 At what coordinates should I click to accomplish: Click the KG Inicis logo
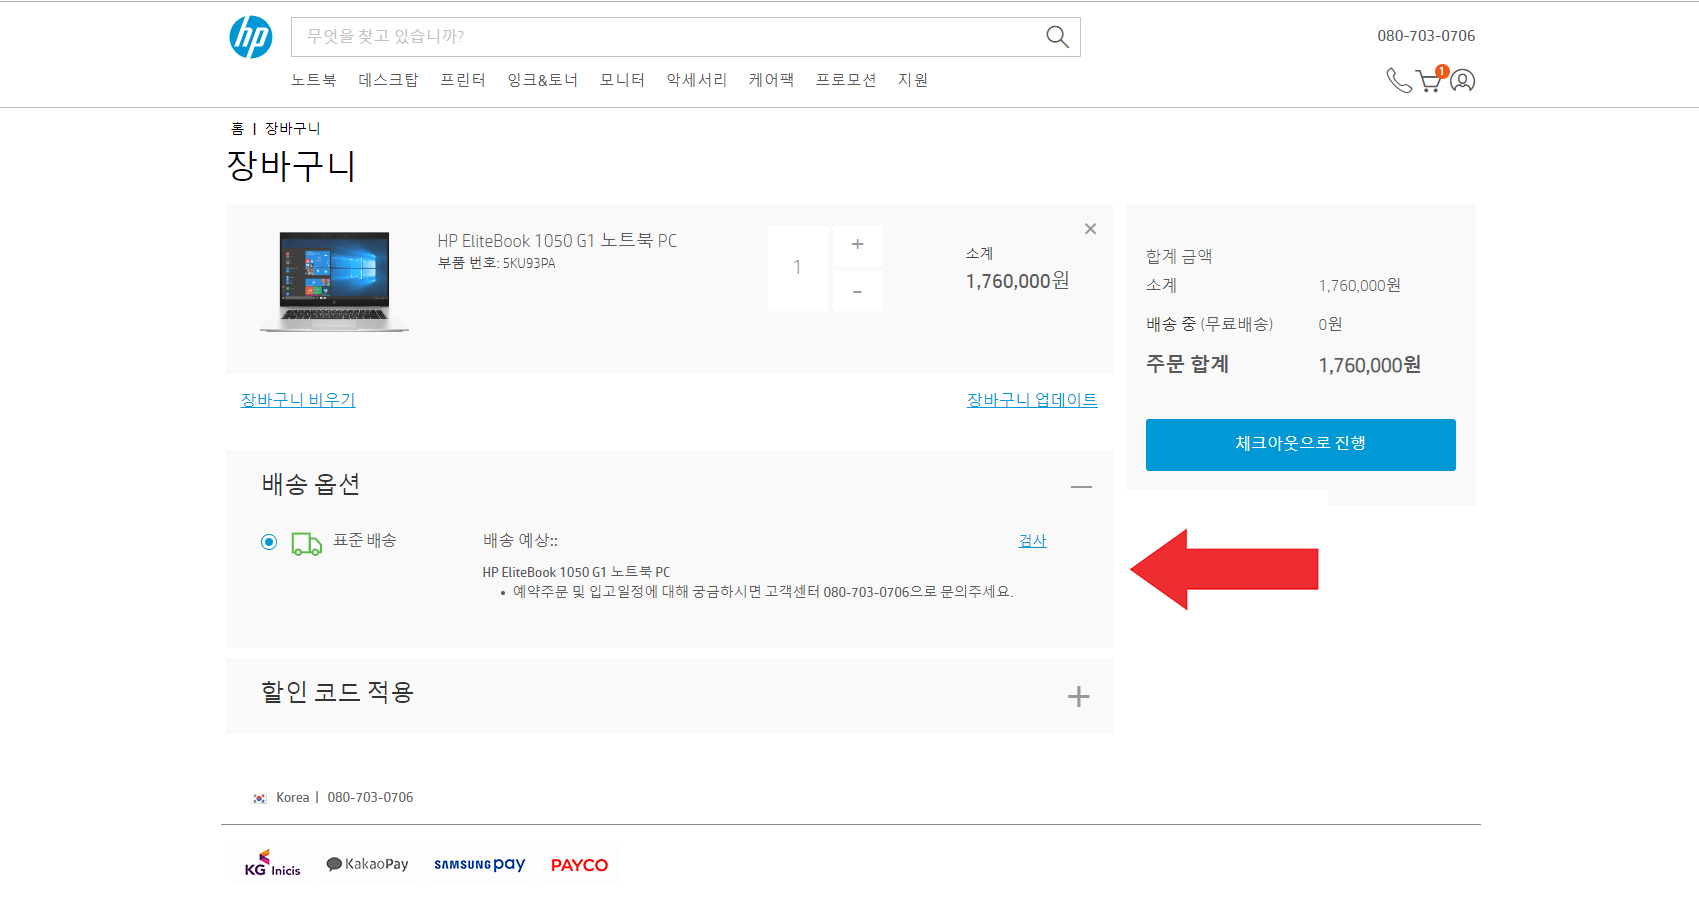(272, 864)
